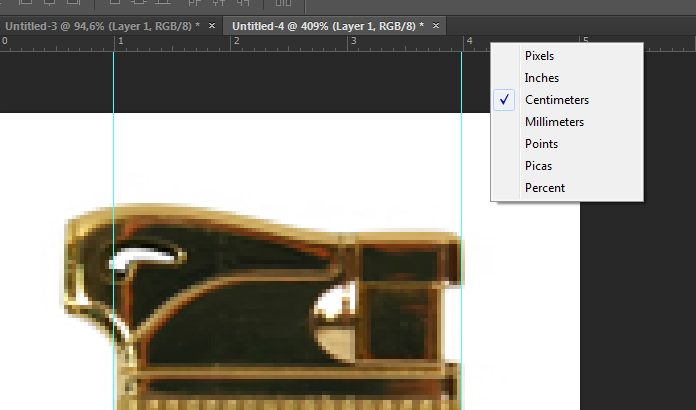Click the ruler at the 0 origin mark
Screen dimensions: 696x410
(5, 42)
